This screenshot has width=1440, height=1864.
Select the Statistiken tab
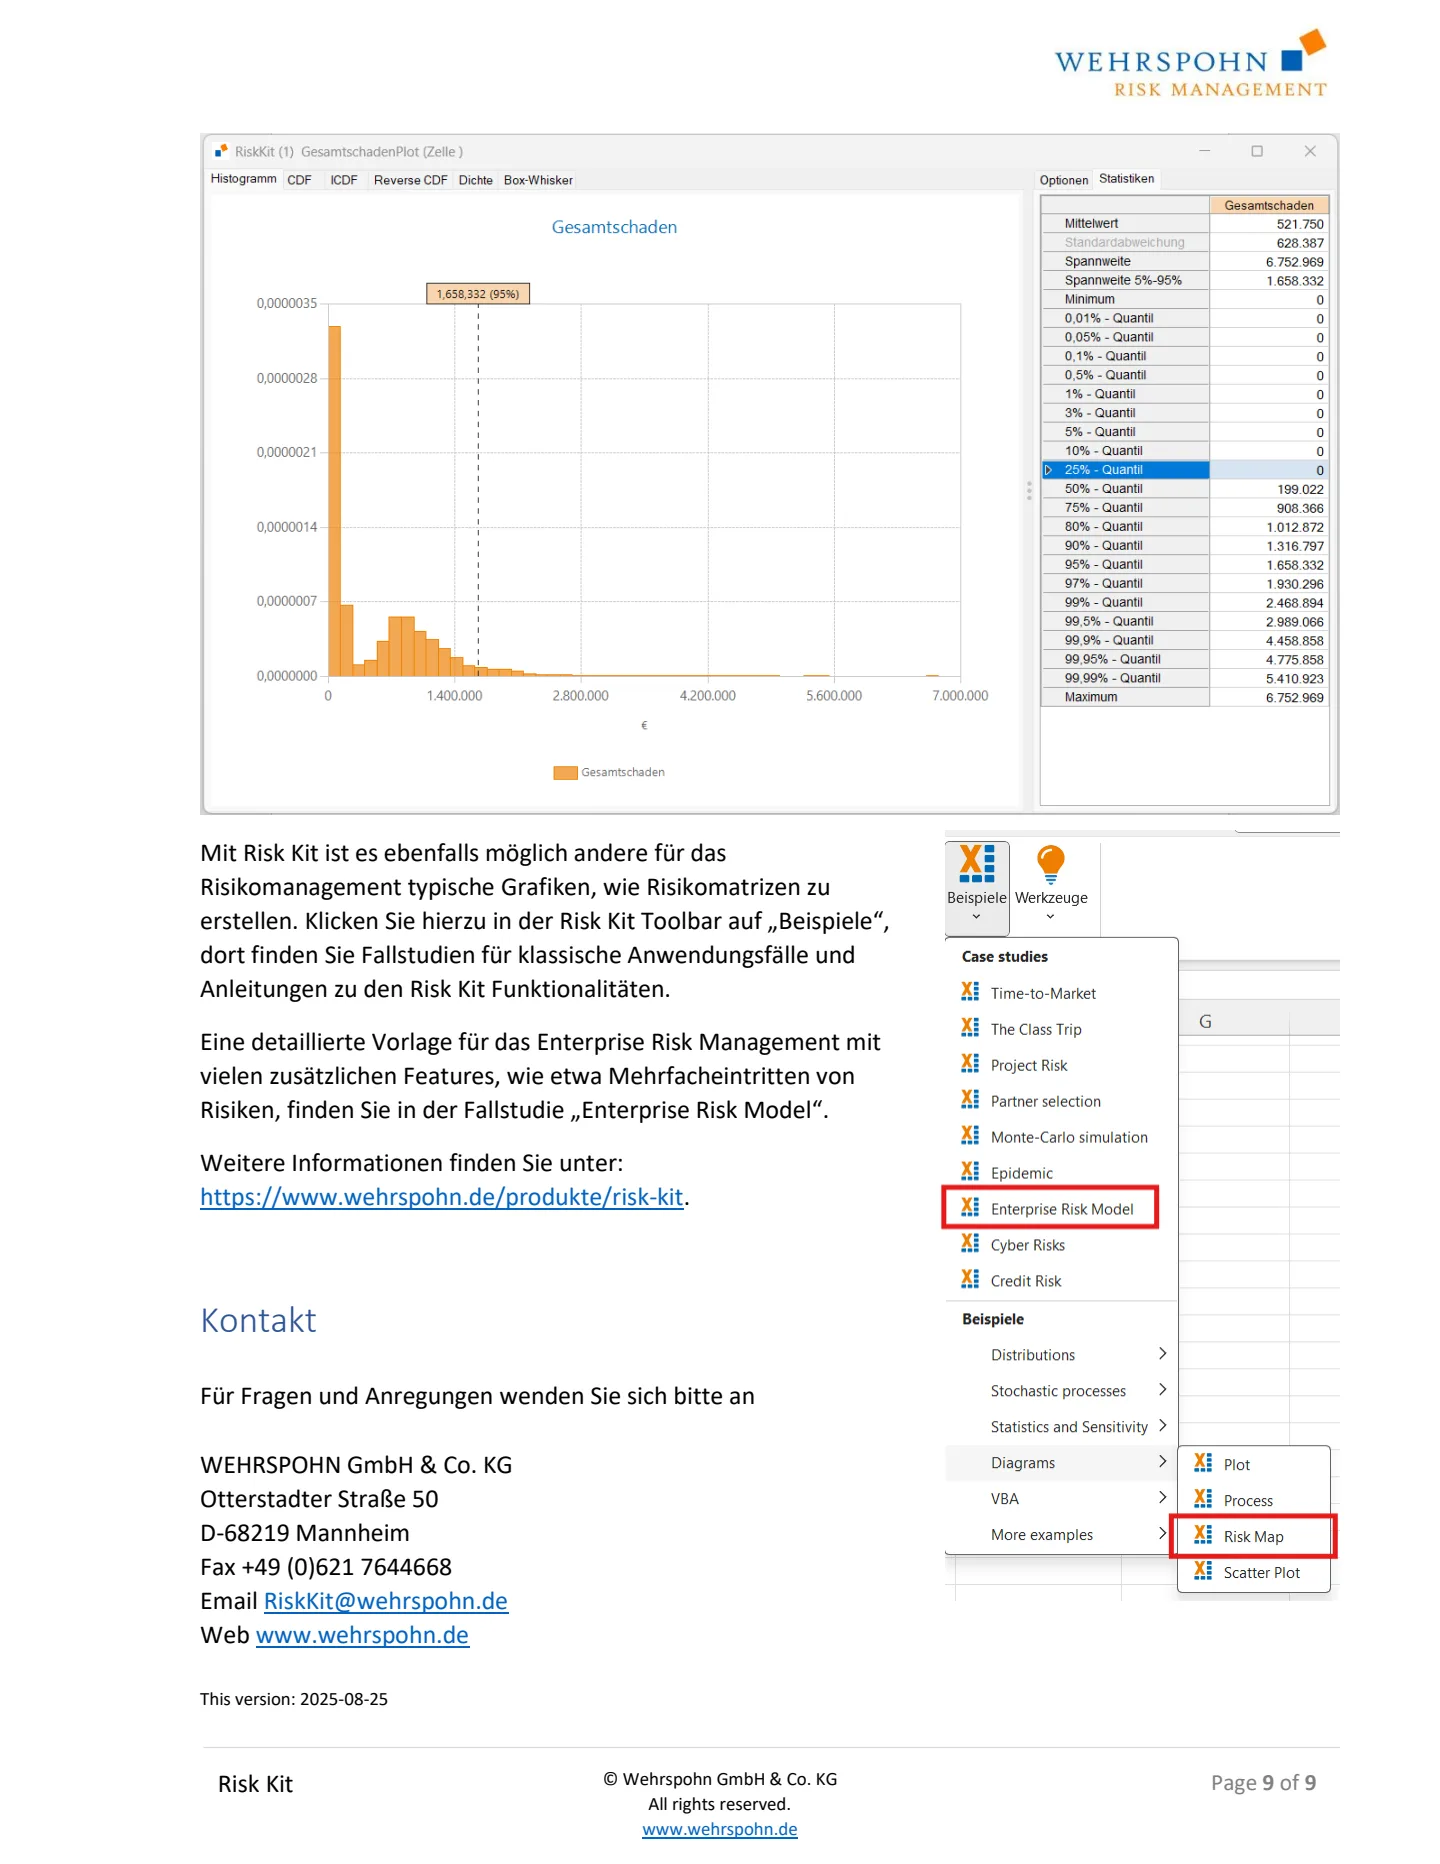coord(1126,179)
